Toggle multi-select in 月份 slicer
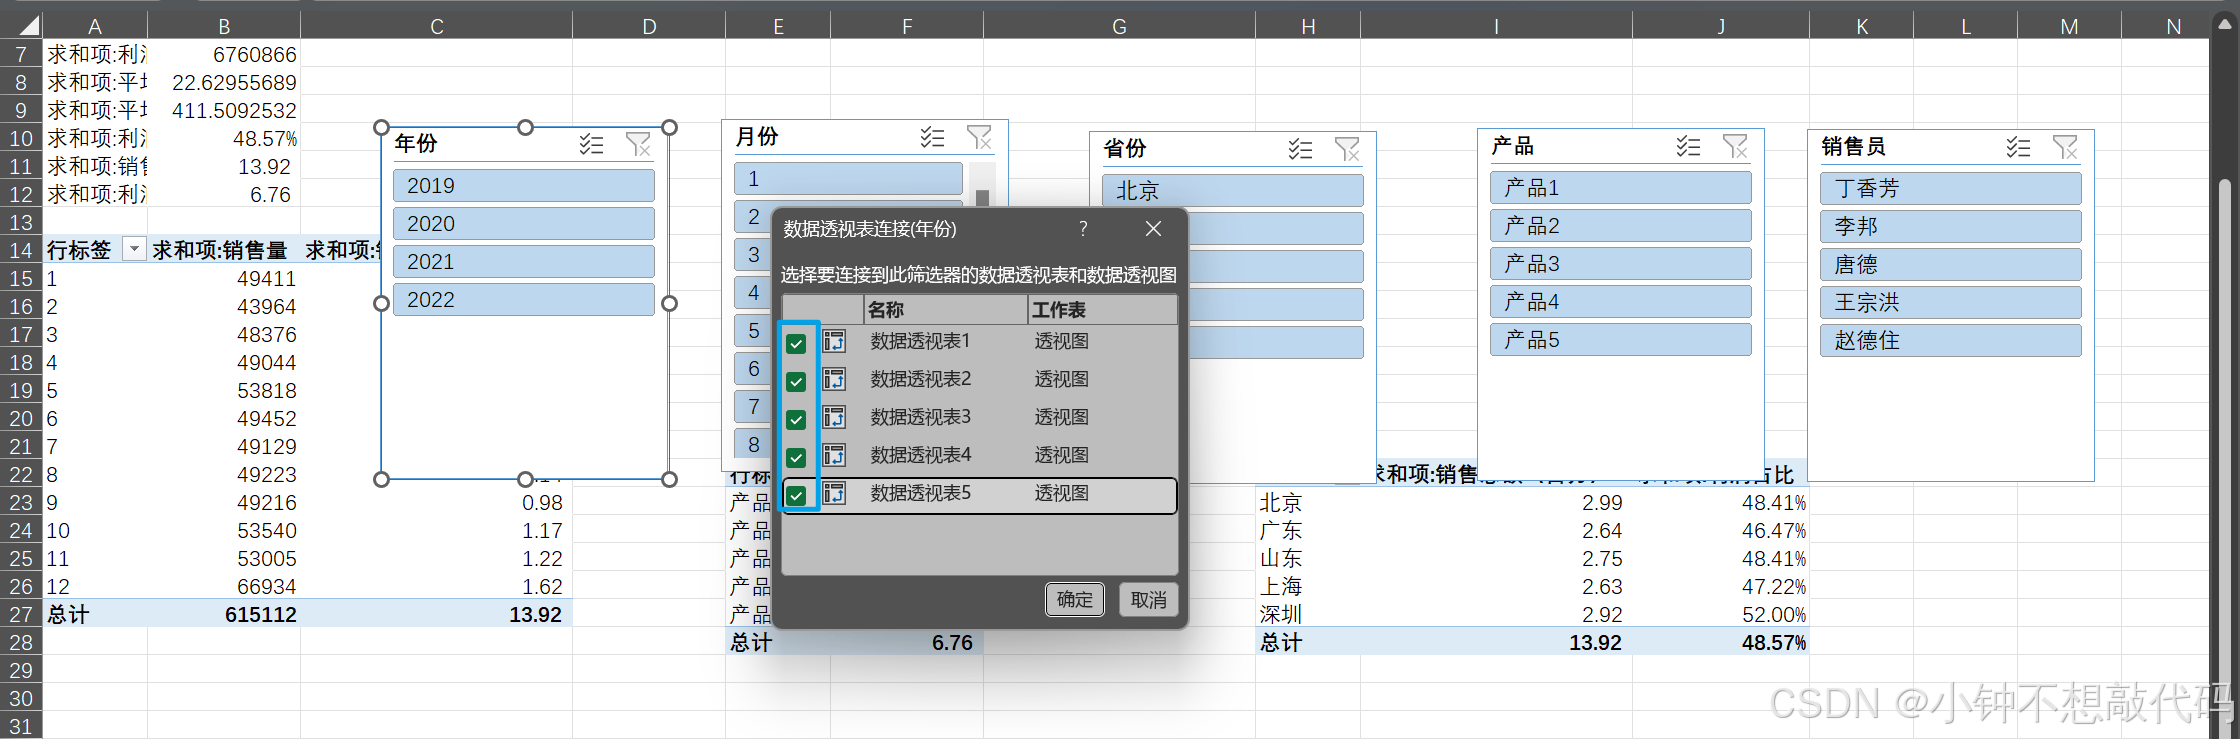Screen dimensions: 2240x739 point(932,138)
